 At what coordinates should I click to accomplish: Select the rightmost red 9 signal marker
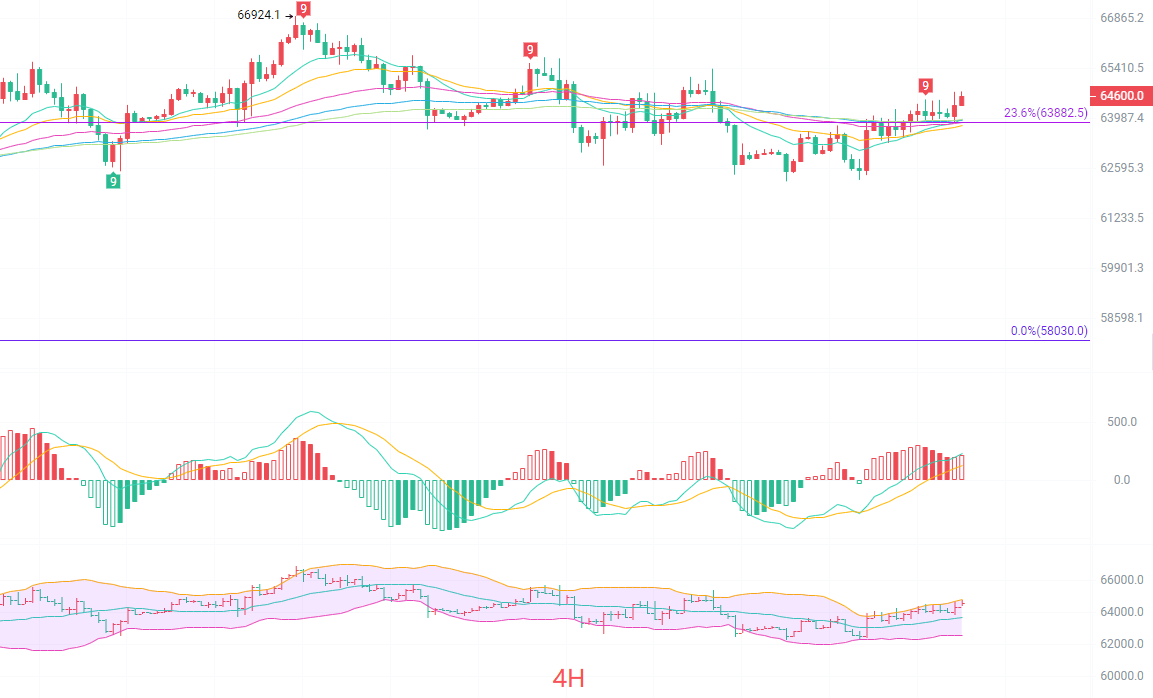pos(925,86)
